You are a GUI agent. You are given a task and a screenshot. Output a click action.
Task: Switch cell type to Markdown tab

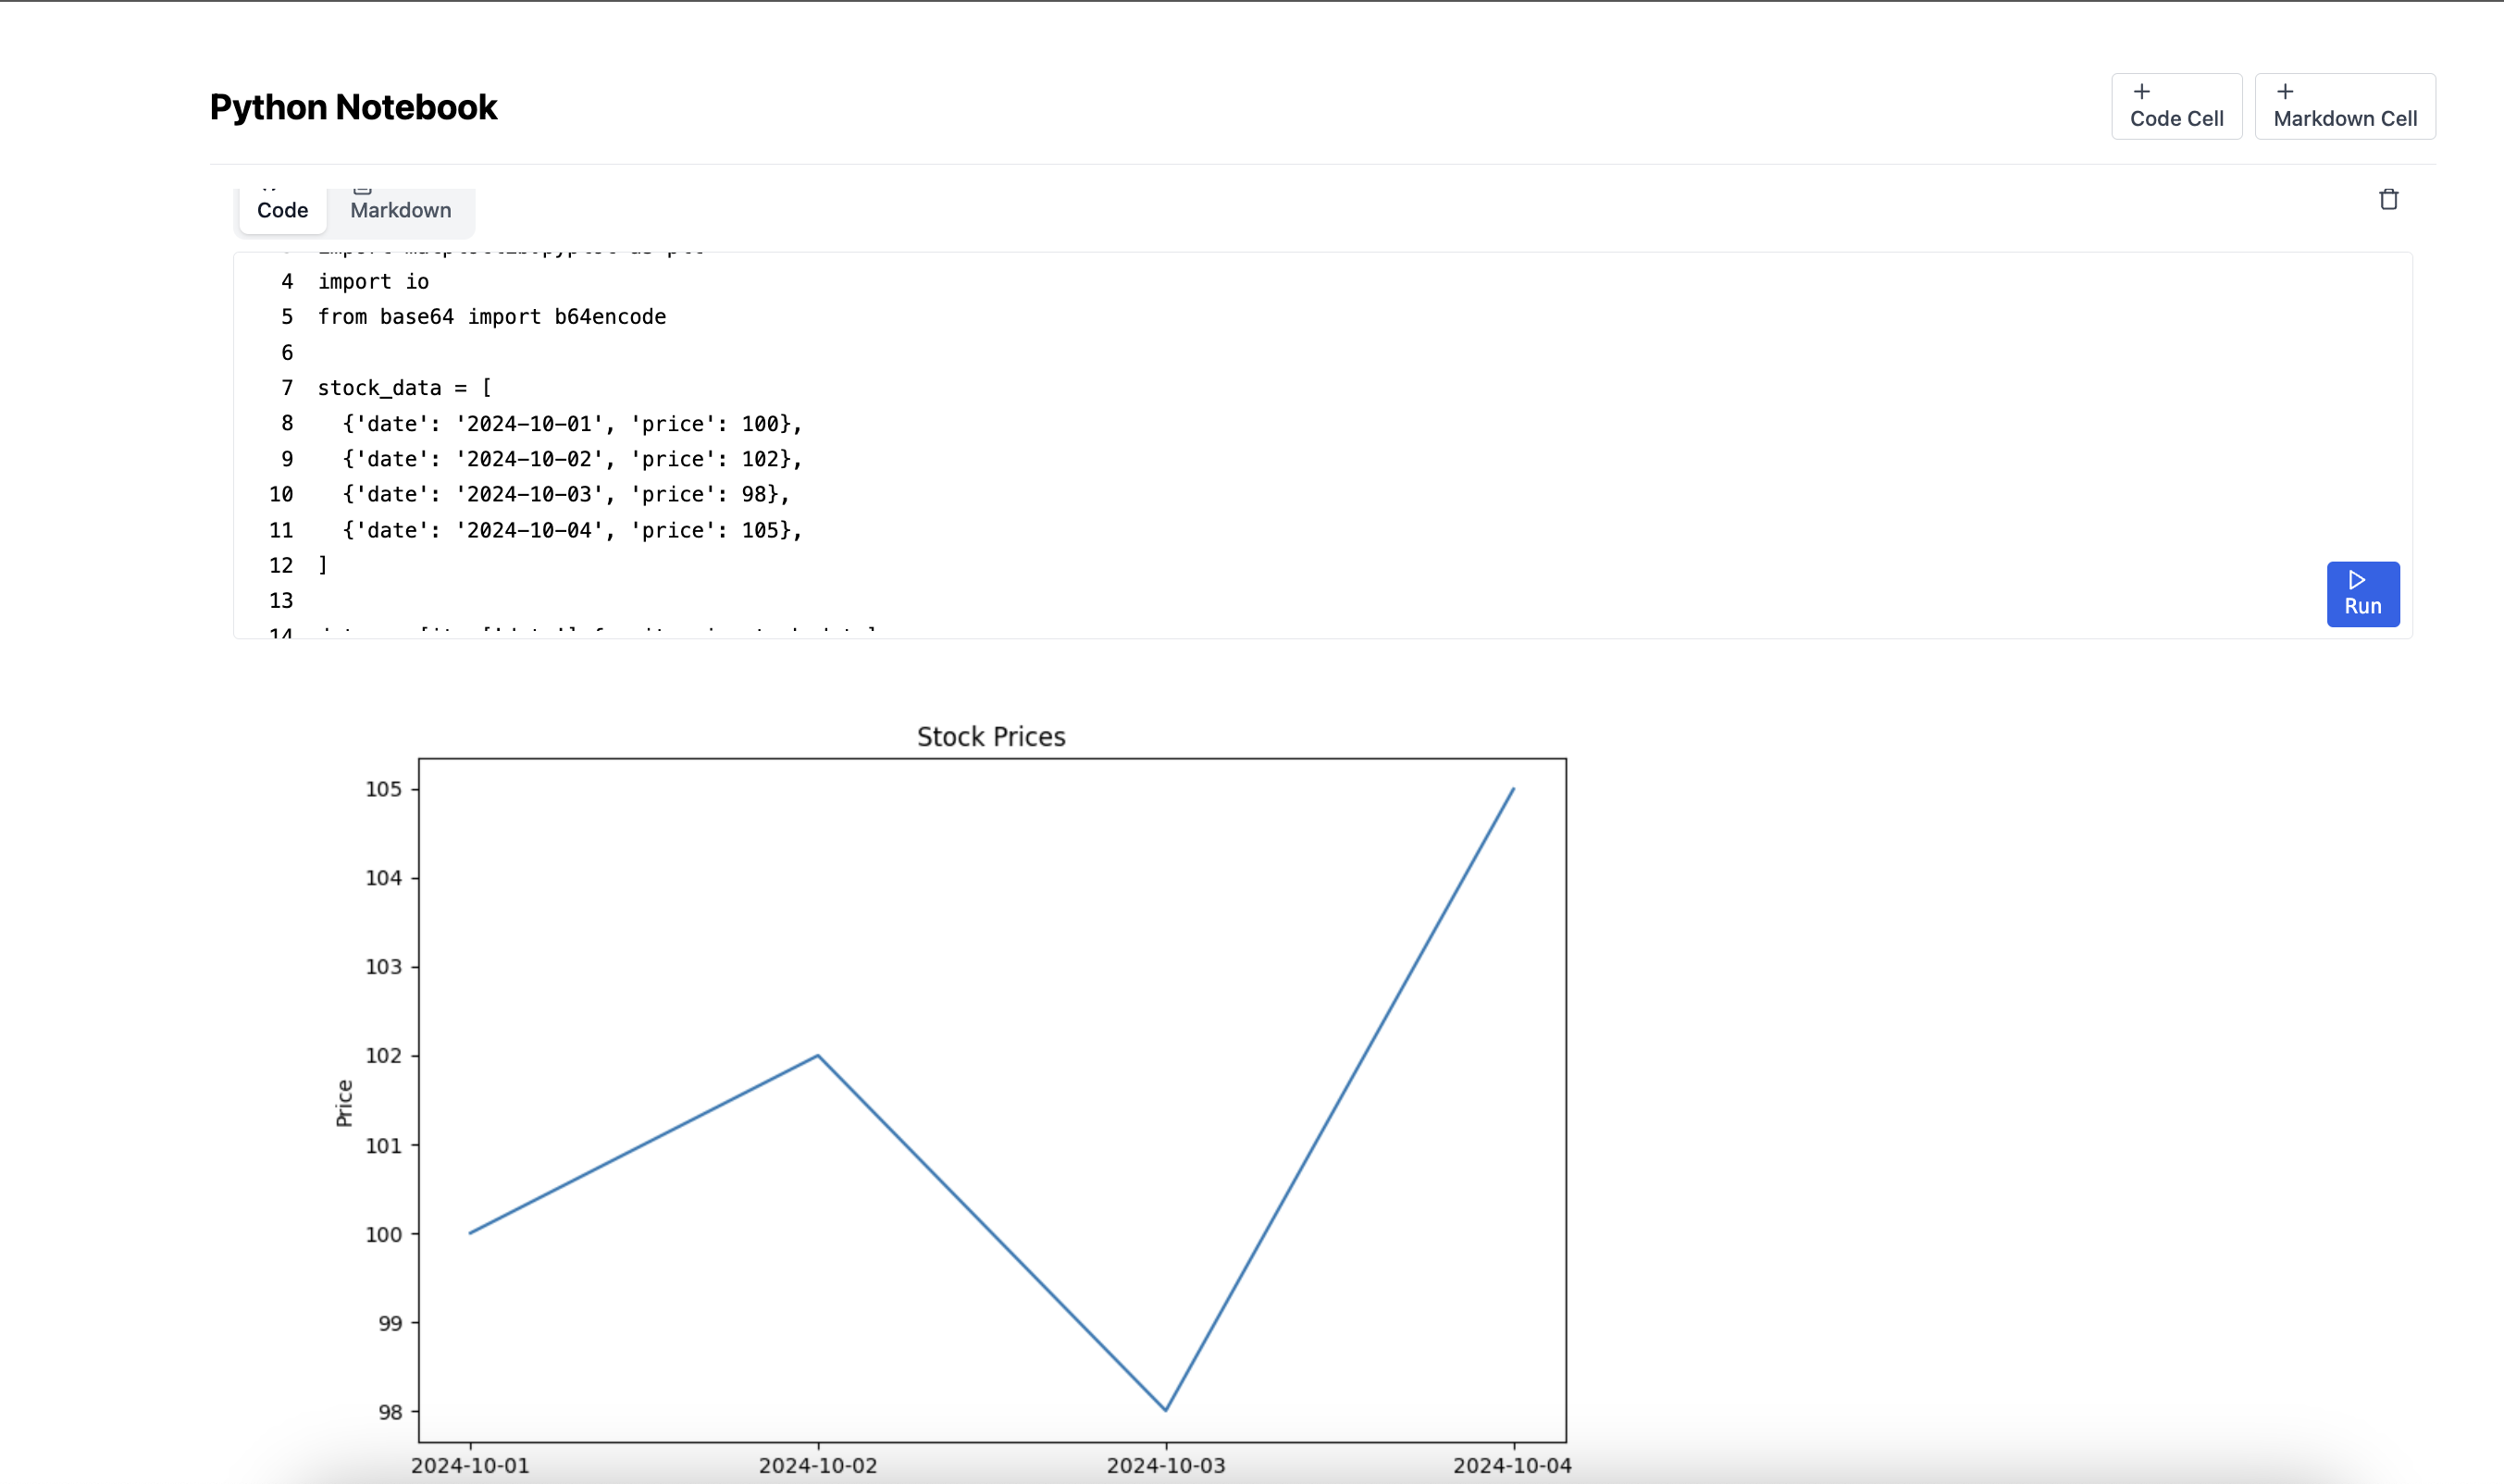click(400, 210)
